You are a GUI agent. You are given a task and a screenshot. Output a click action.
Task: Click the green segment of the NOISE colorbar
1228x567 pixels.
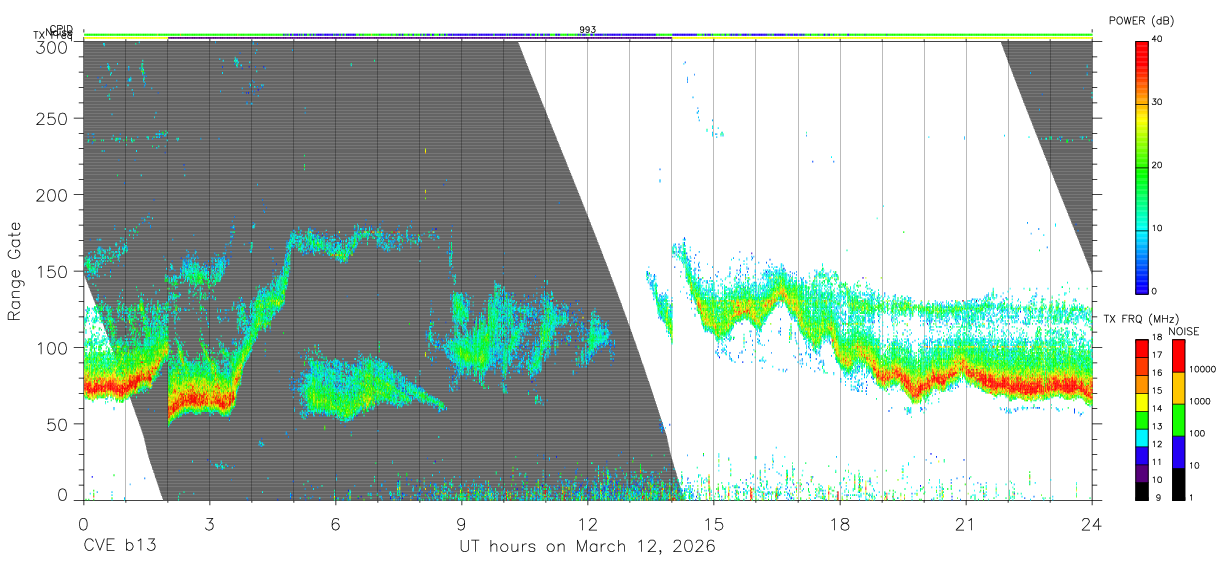click(x=1178, y=420)
